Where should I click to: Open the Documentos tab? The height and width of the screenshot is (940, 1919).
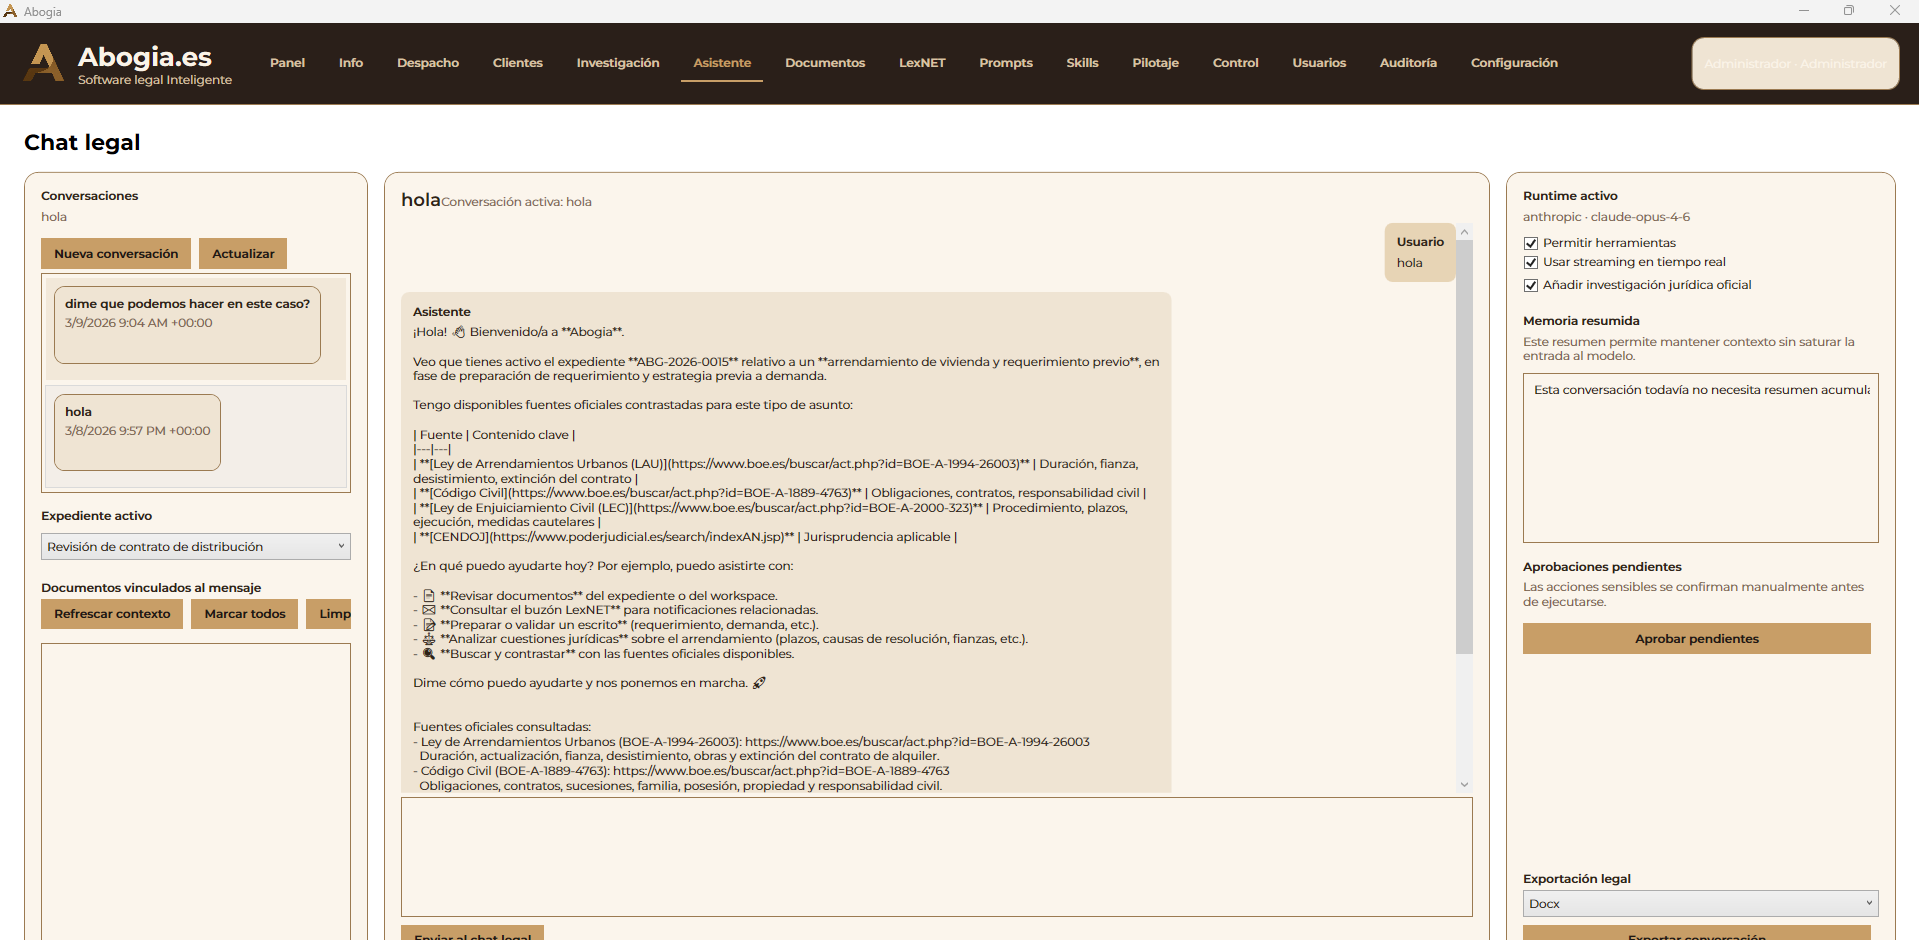(824, 63)
